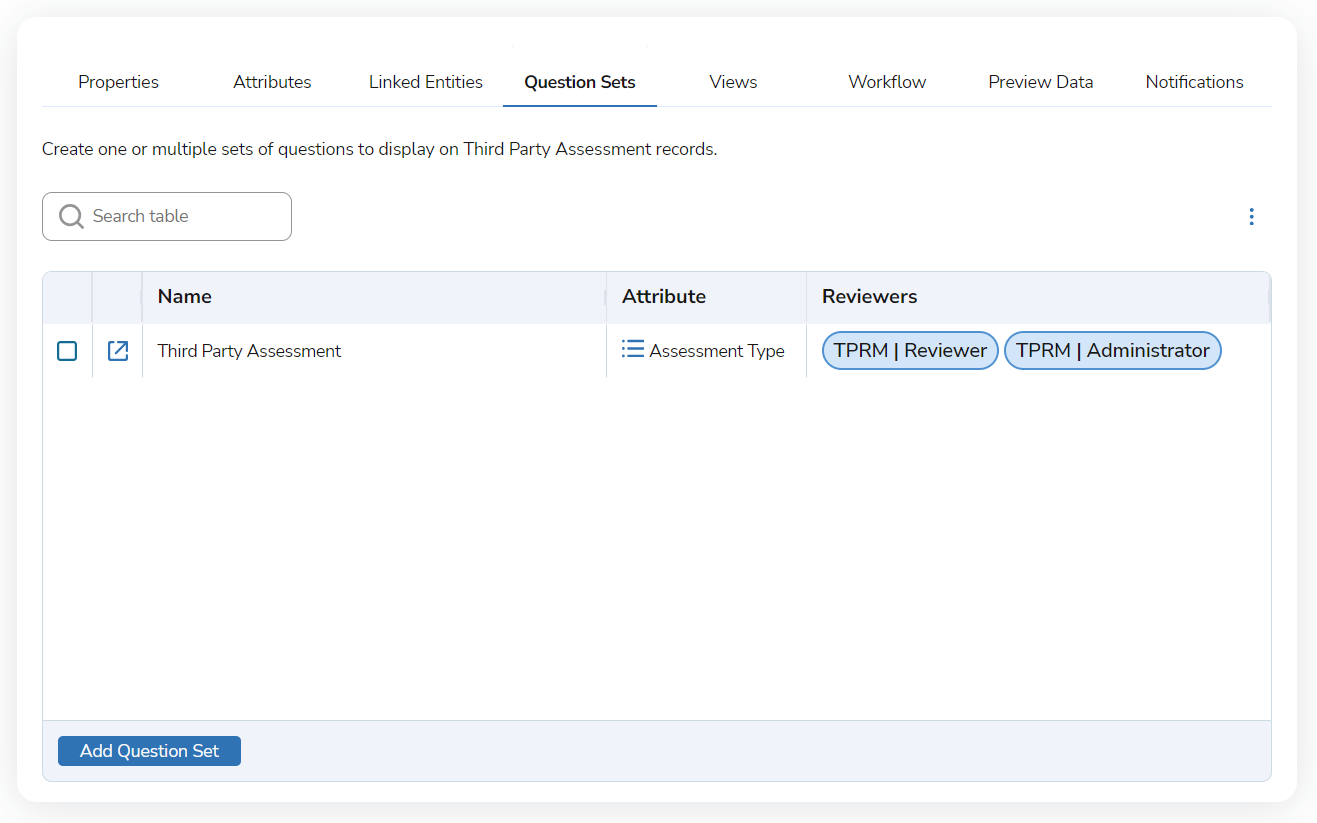
Task: Select the Question Sets tab
Action: point(580,82)
